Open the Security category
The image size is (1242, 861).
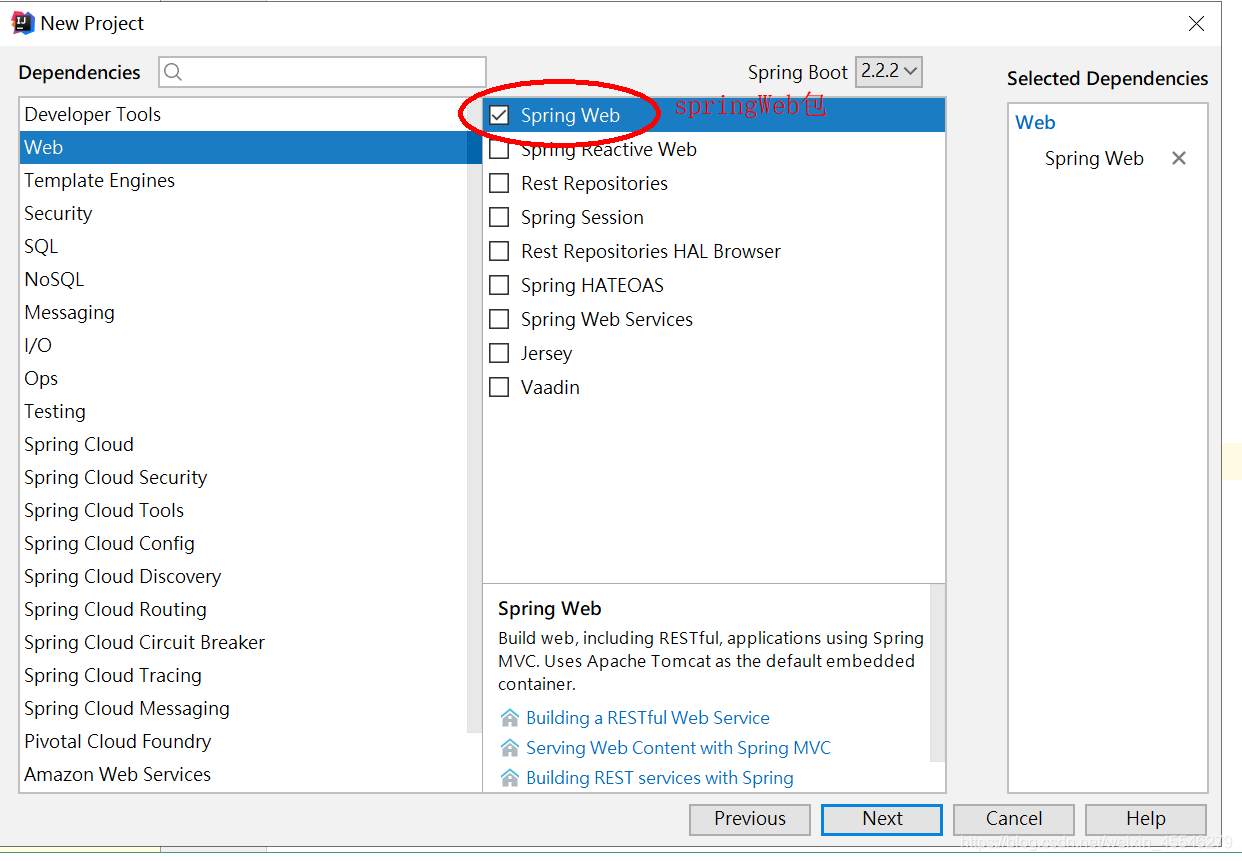244,213
